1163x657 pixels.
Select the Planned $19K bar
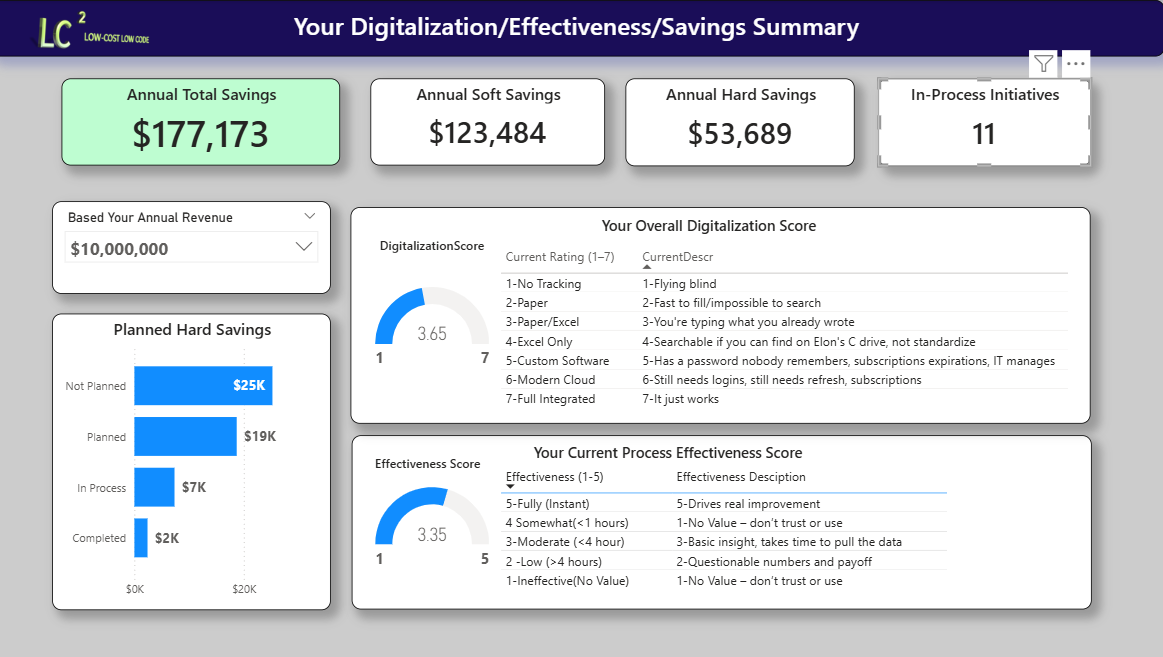pos(188,436)
